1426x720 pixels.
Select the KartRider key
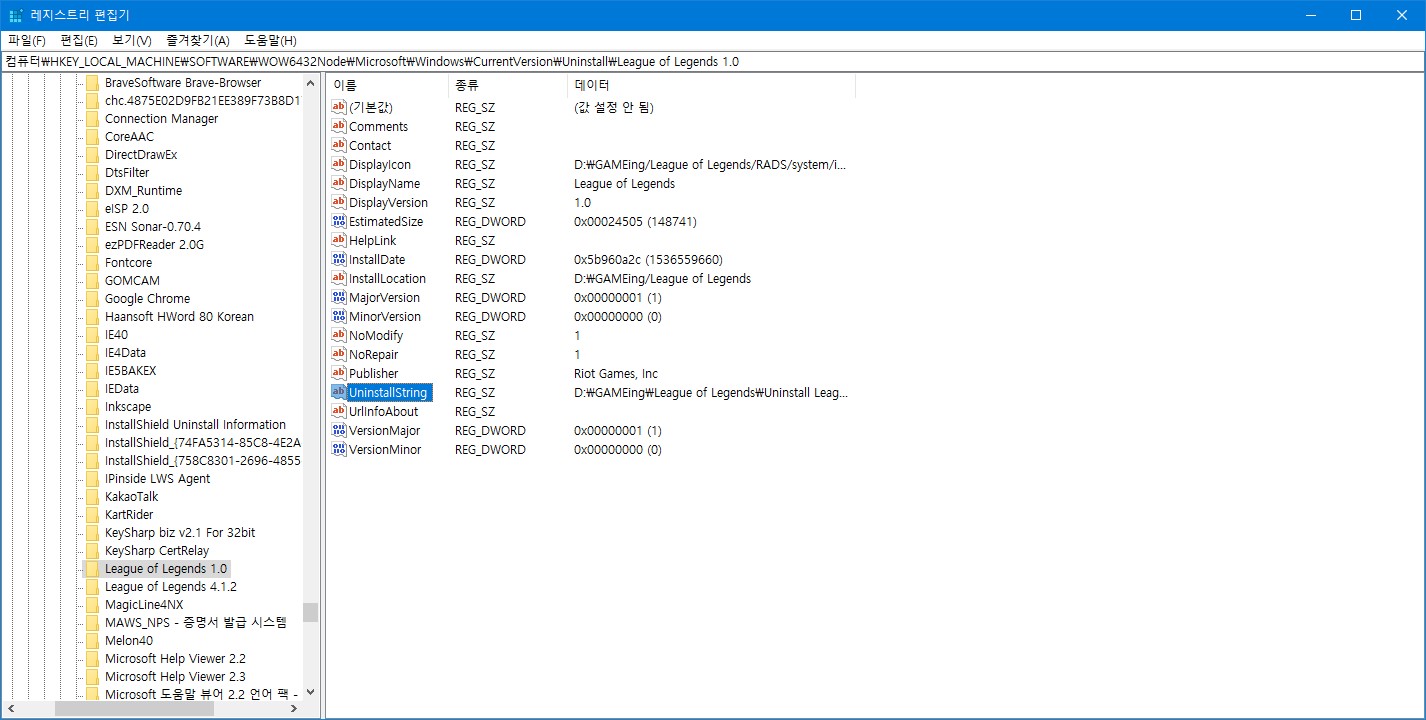pyautogui.click(x=129, y=514)
